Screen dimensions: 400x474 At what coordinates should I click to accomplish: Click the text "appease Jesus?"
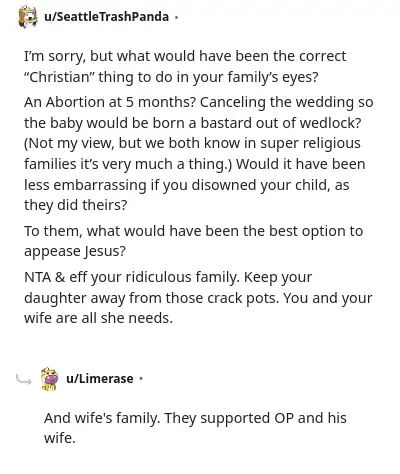coord(75,251)
